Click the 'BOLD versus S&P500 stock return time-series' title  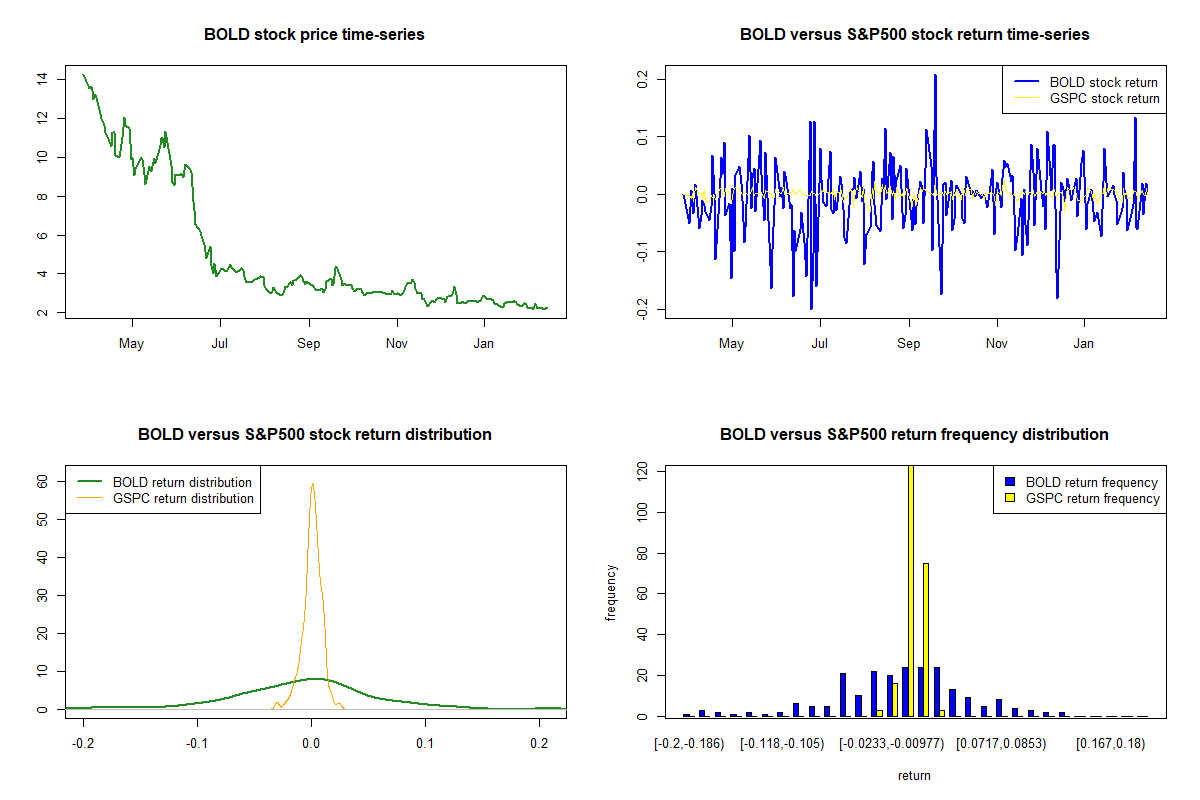click(914, 34)
